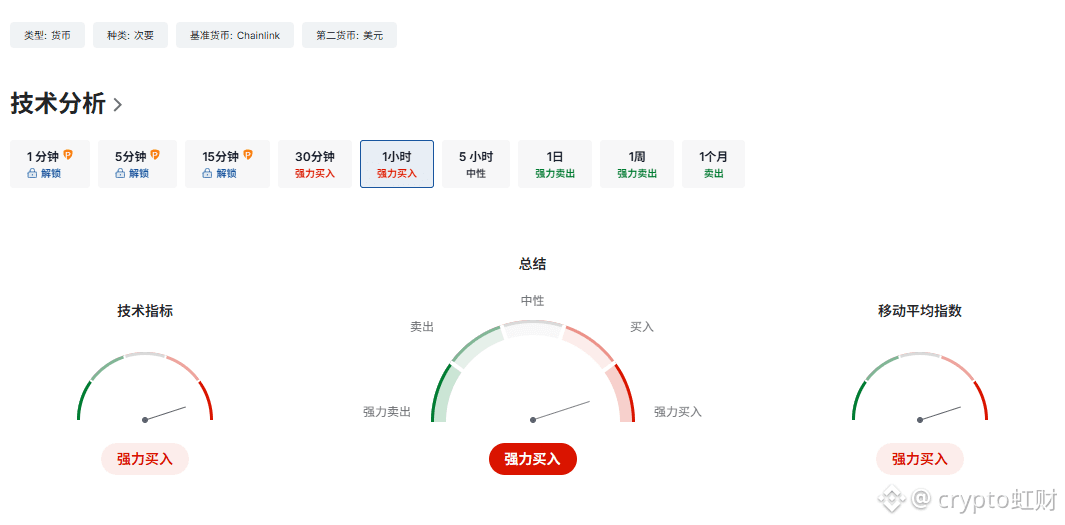Screen dimensions: 1065x525
Task: Switch to the 5 小时 timeframe
Action: (476, 164)
